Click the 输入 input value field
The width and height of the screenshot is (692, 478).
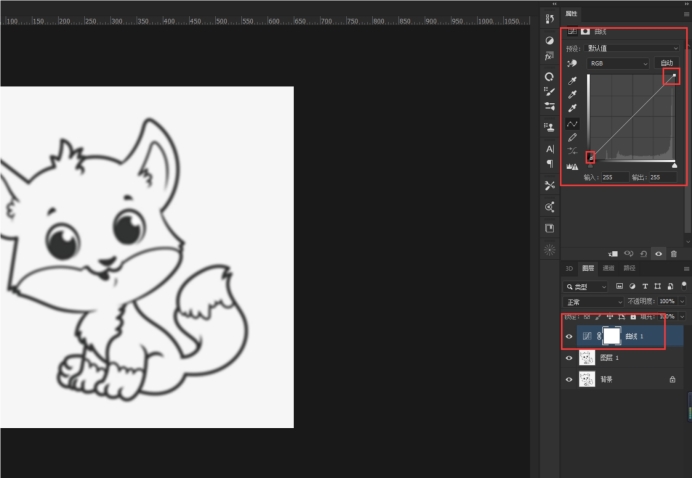click(x=615, y=177)
